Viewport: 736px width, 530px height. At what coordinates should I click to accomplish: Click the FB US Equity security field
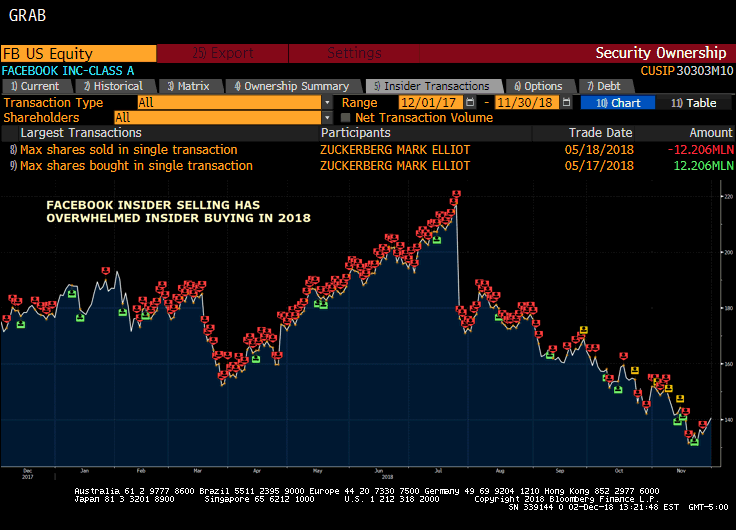click(x=78, y=54)
